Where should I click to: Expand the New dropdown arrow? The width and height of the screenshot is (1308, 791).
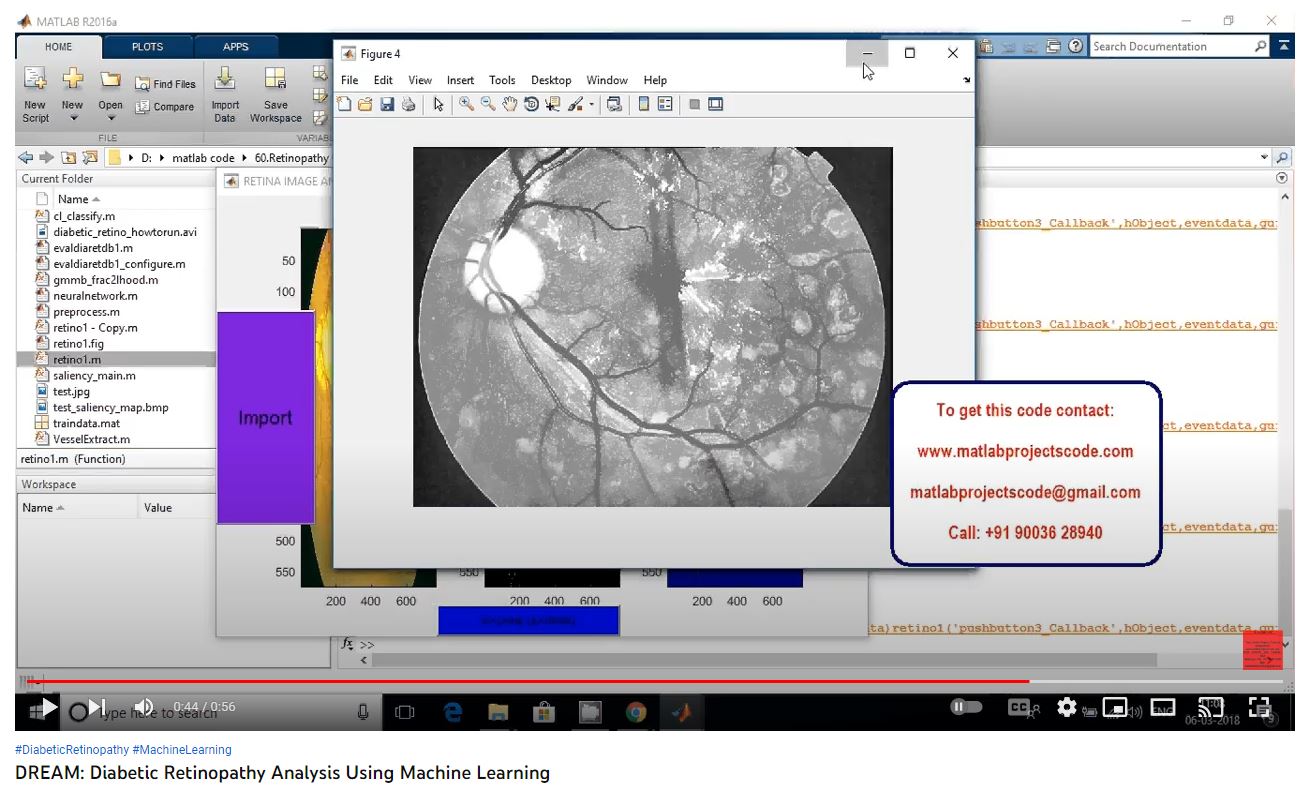tap(73, 119)
